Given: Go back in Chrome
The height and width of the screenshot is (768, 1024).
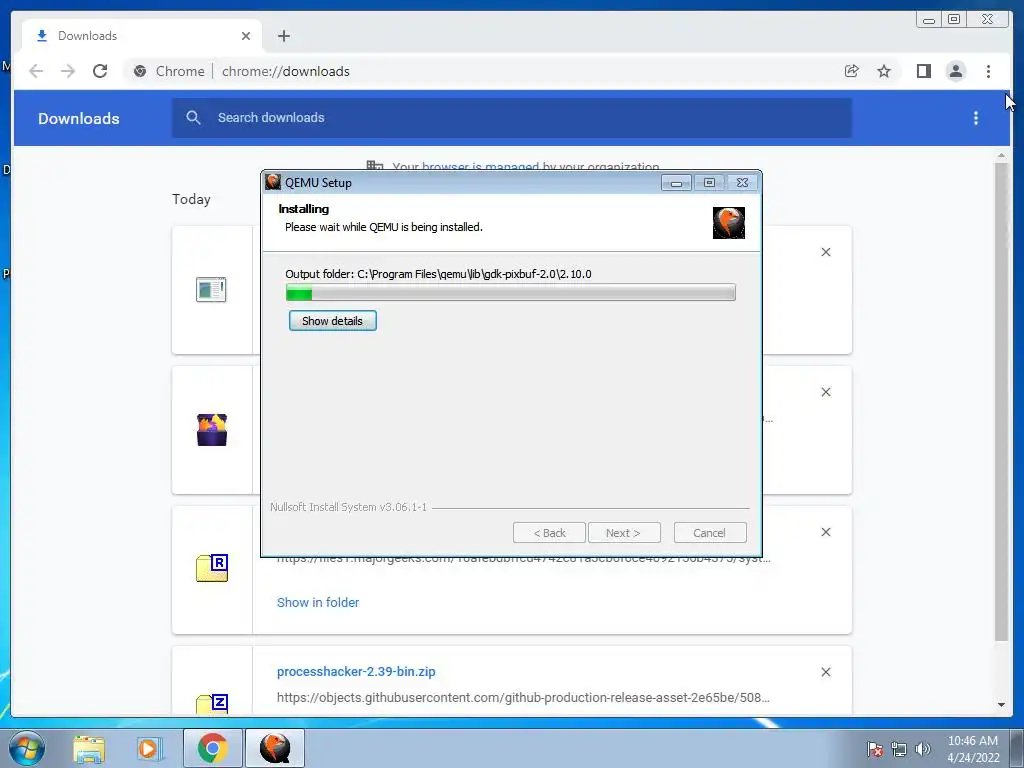Looking at the screenshot, I should [x=36, y=71].
